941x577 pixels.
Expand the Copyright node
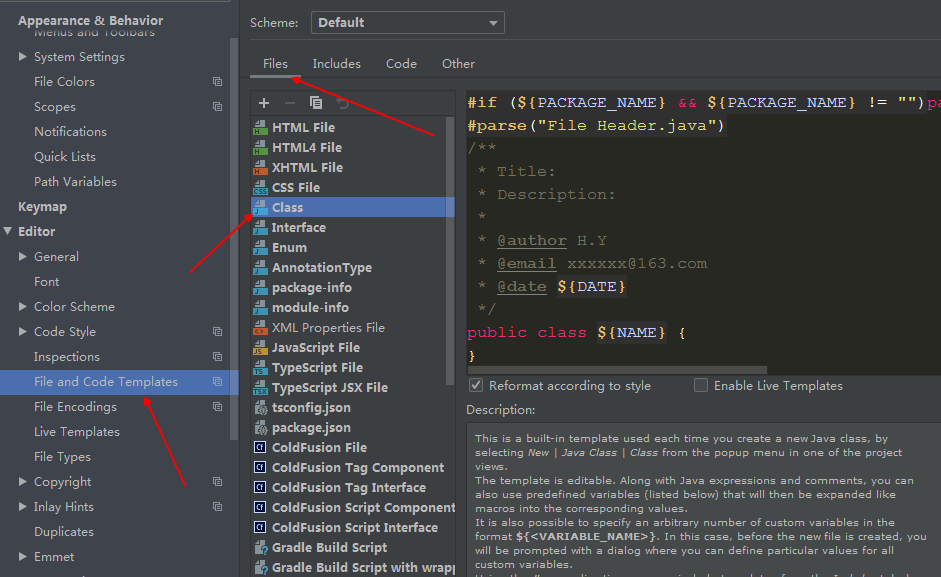[x=23, y=482]
